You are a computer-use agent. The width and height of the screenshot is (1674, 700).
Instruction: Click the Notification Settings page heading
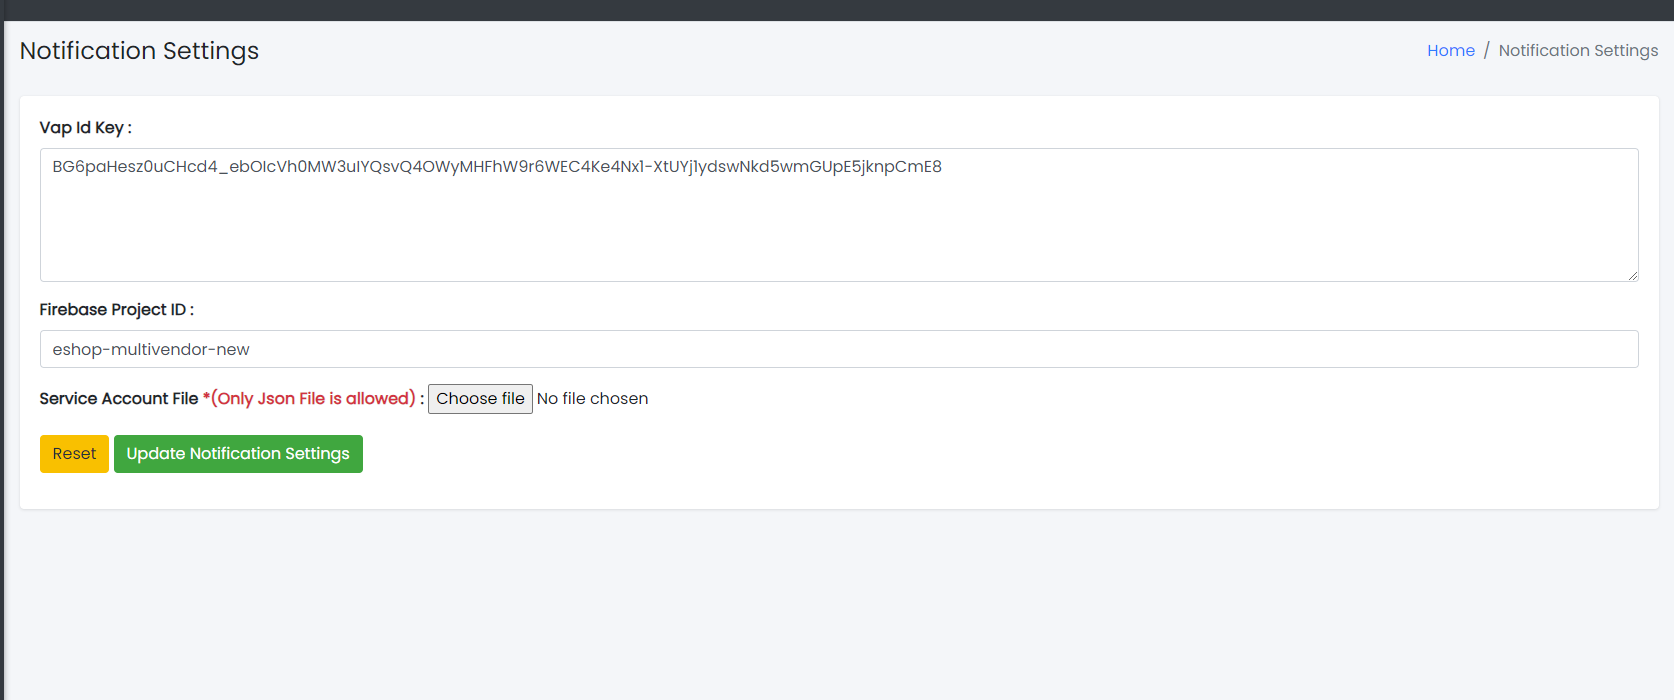139,51
